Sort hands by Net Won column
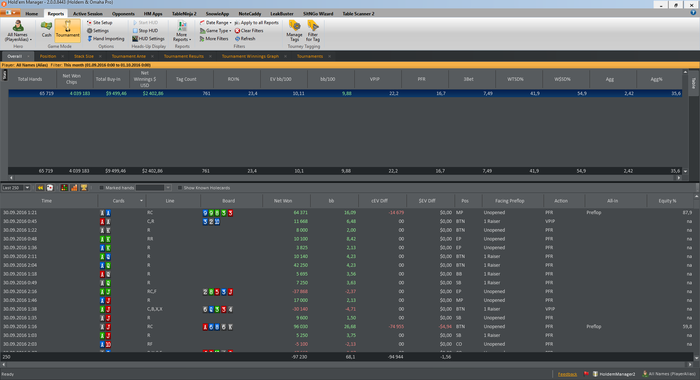Viewport: 700px width, 380px height. point(283,201)
